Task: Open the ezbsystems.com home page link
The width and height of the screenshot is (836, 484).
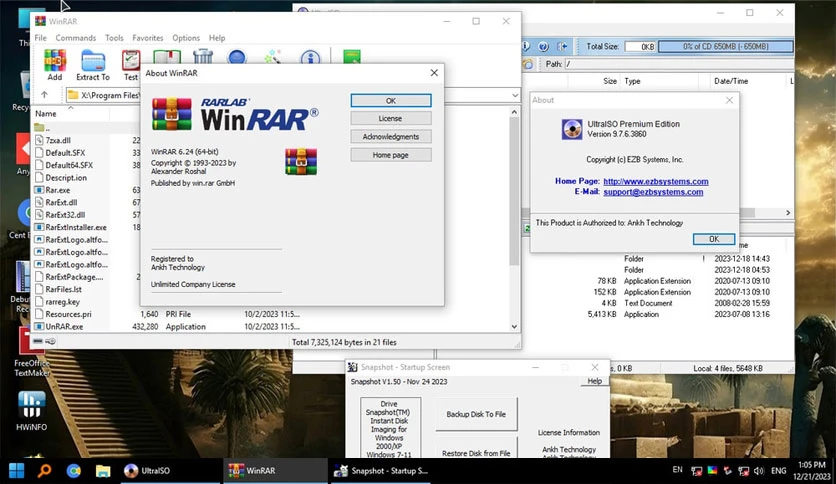Action: click(x=655, y=181)
